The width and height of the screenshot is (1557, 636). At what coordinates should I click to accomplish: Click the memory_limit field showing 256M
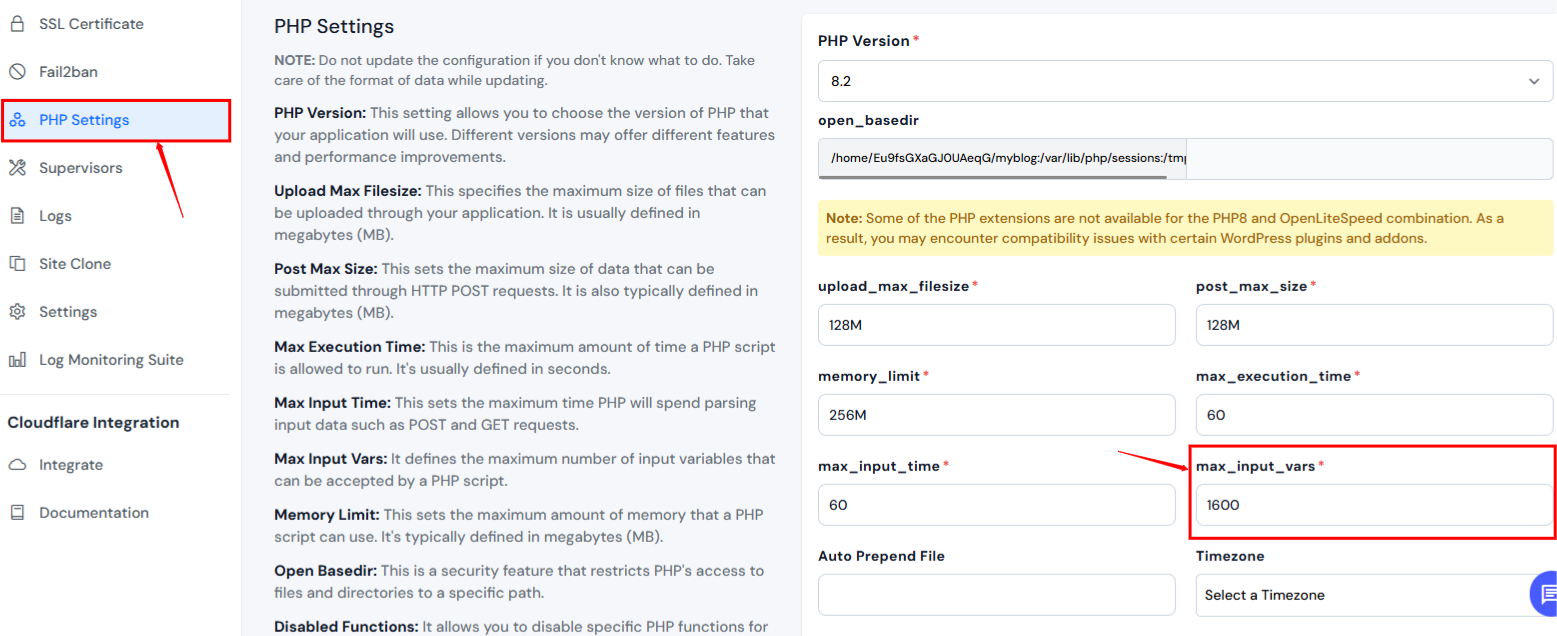click(996, 414)
